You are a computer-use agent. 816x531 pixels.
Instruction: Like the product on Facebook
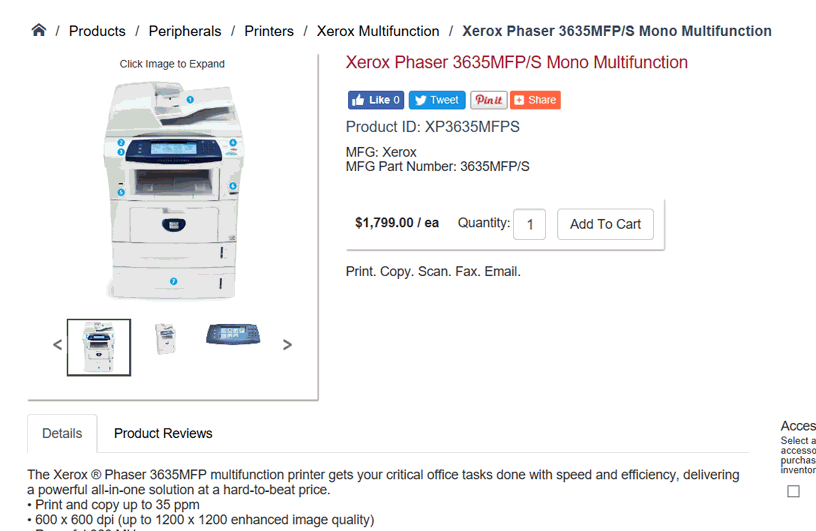(x=376, y=100)
